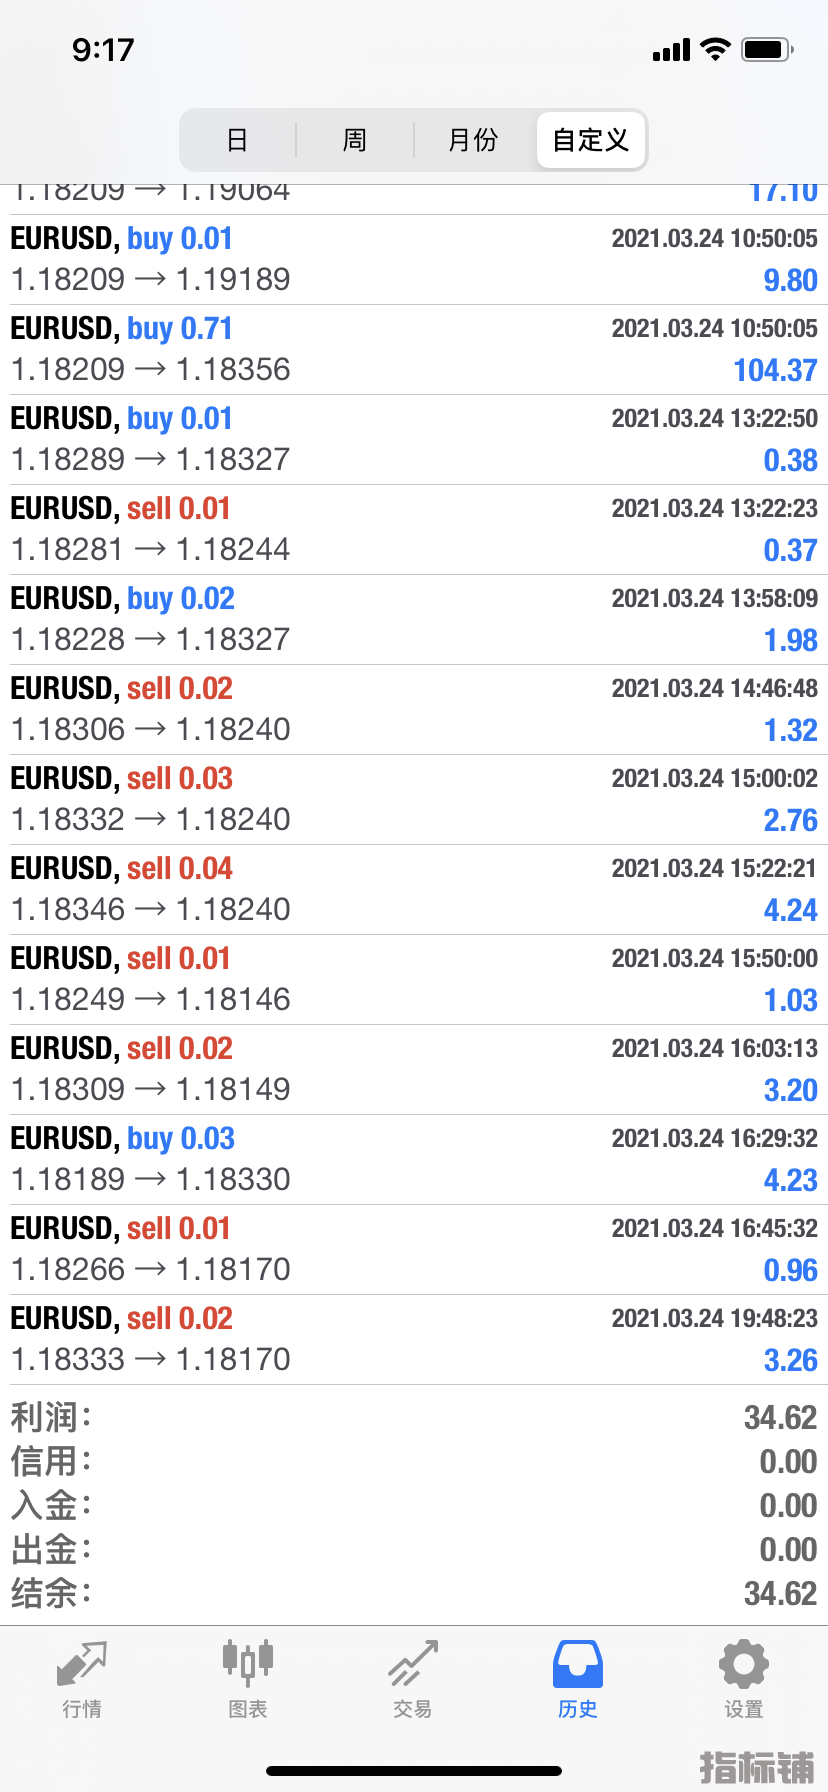Viewport: 828px width, 1792px height.
Task: Switch to the 日 day period segment
Action: [237, 140]
